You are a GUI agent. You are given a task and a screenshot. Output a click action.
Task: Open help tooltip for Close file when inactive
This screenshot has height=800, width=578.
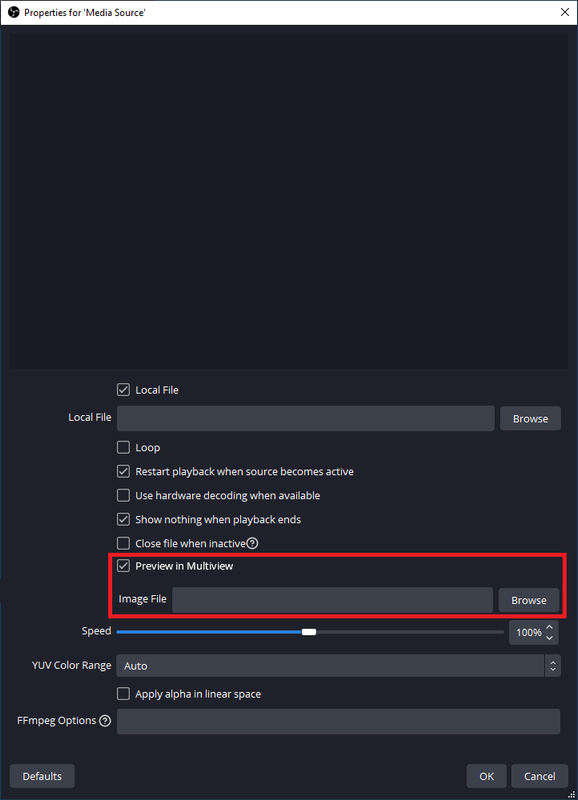(252, 543)
